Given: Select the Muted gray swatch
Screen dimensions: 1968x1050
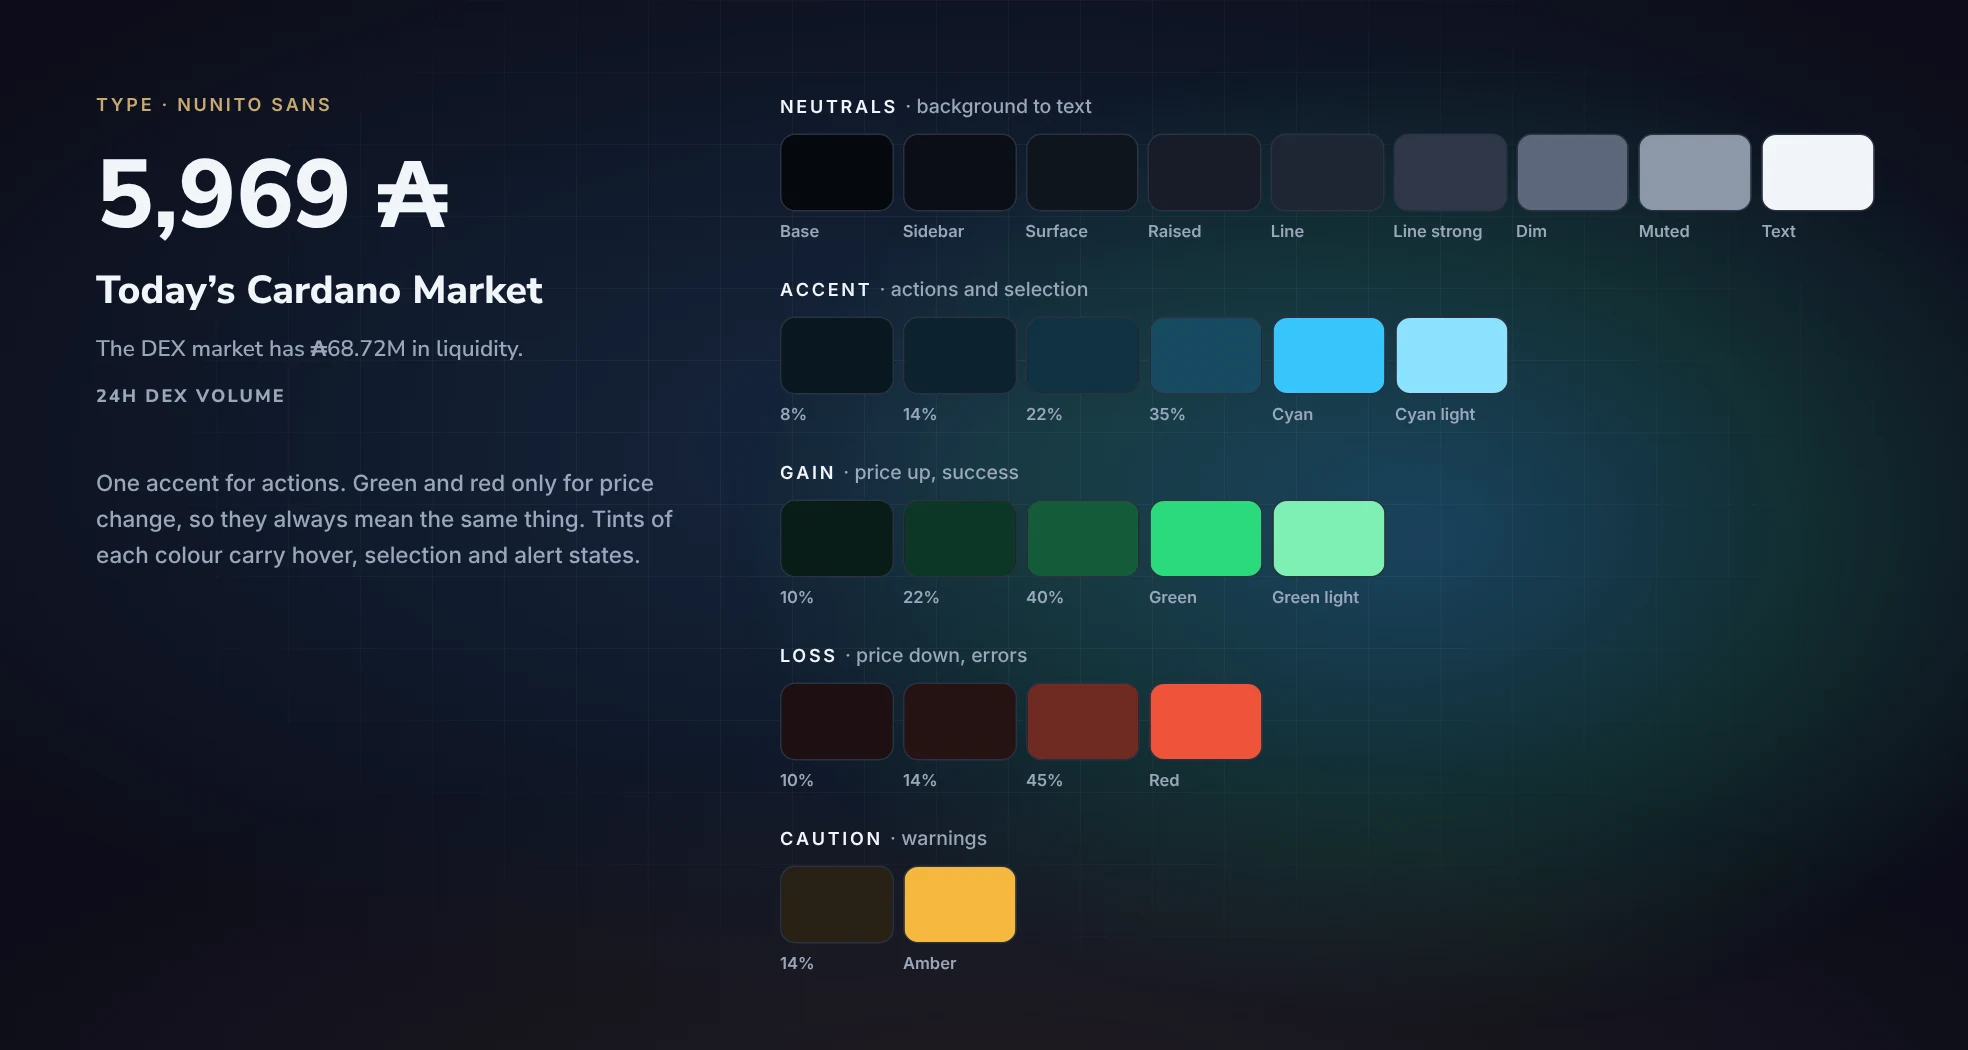Looking at the screenshot, I should coord(1695,172).
